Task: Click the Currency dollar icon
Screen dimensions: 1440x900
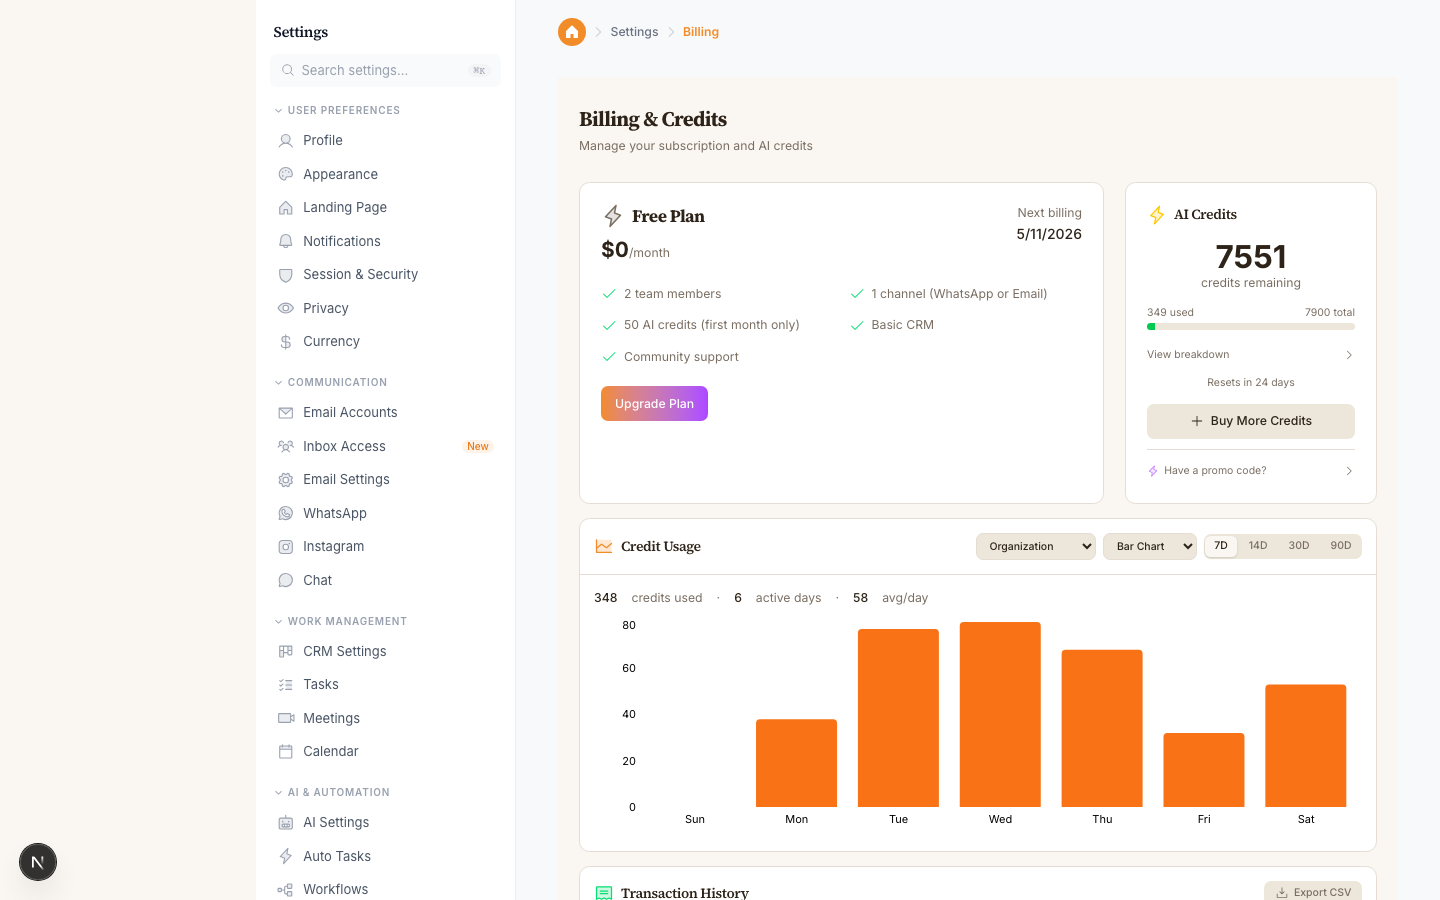Action: coord(286,341)
